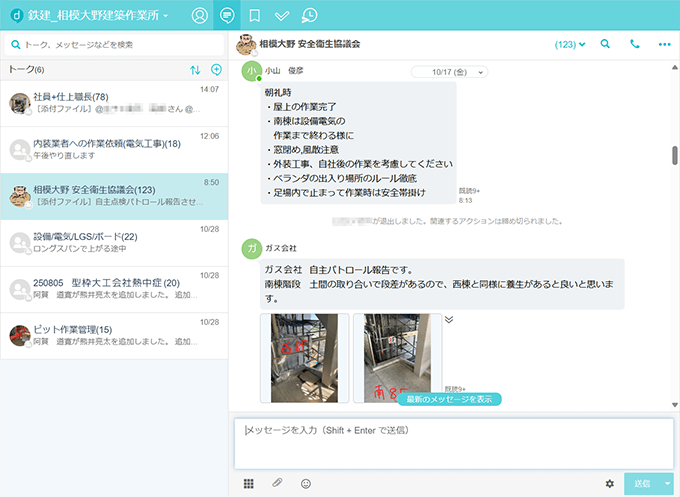The height and width of the screenshot is (497, 680).
Task: Click group avatar of 250805 型枠大工会社熱中症 talk
Action: 20,289
